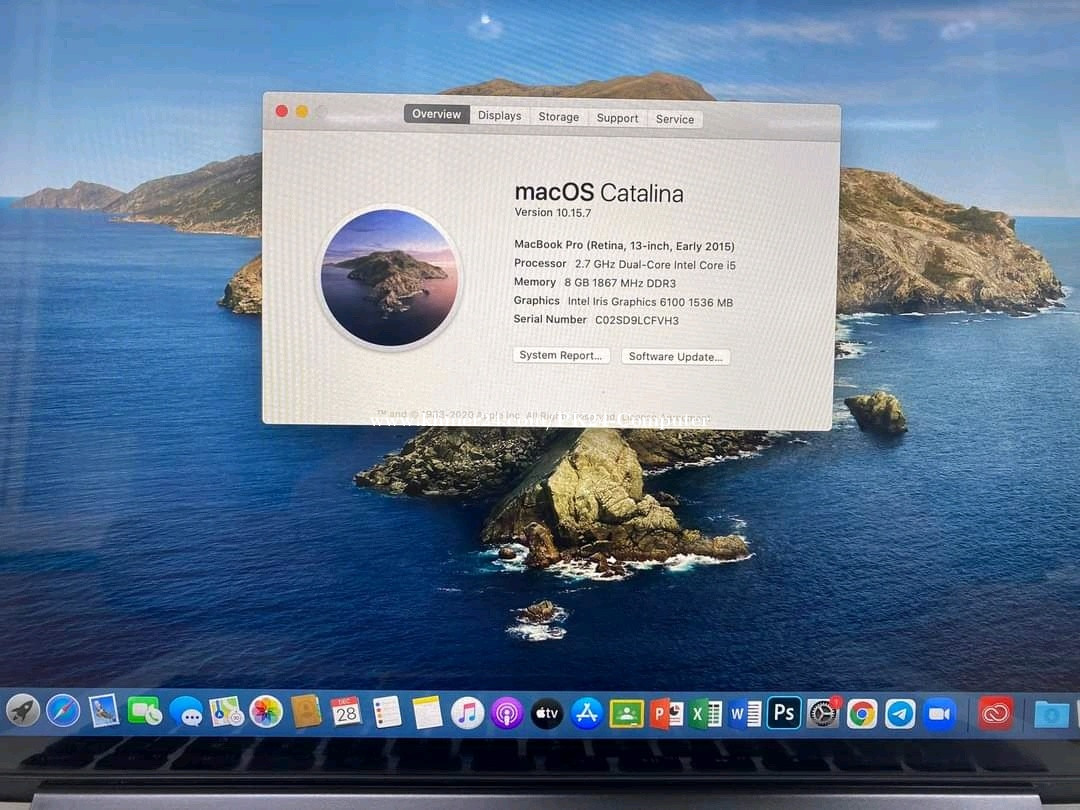Image resolution: width=1080 pixels, height=810 pixels.
Task: Open Podcasts from the Dock
Action: coord(507,714)
